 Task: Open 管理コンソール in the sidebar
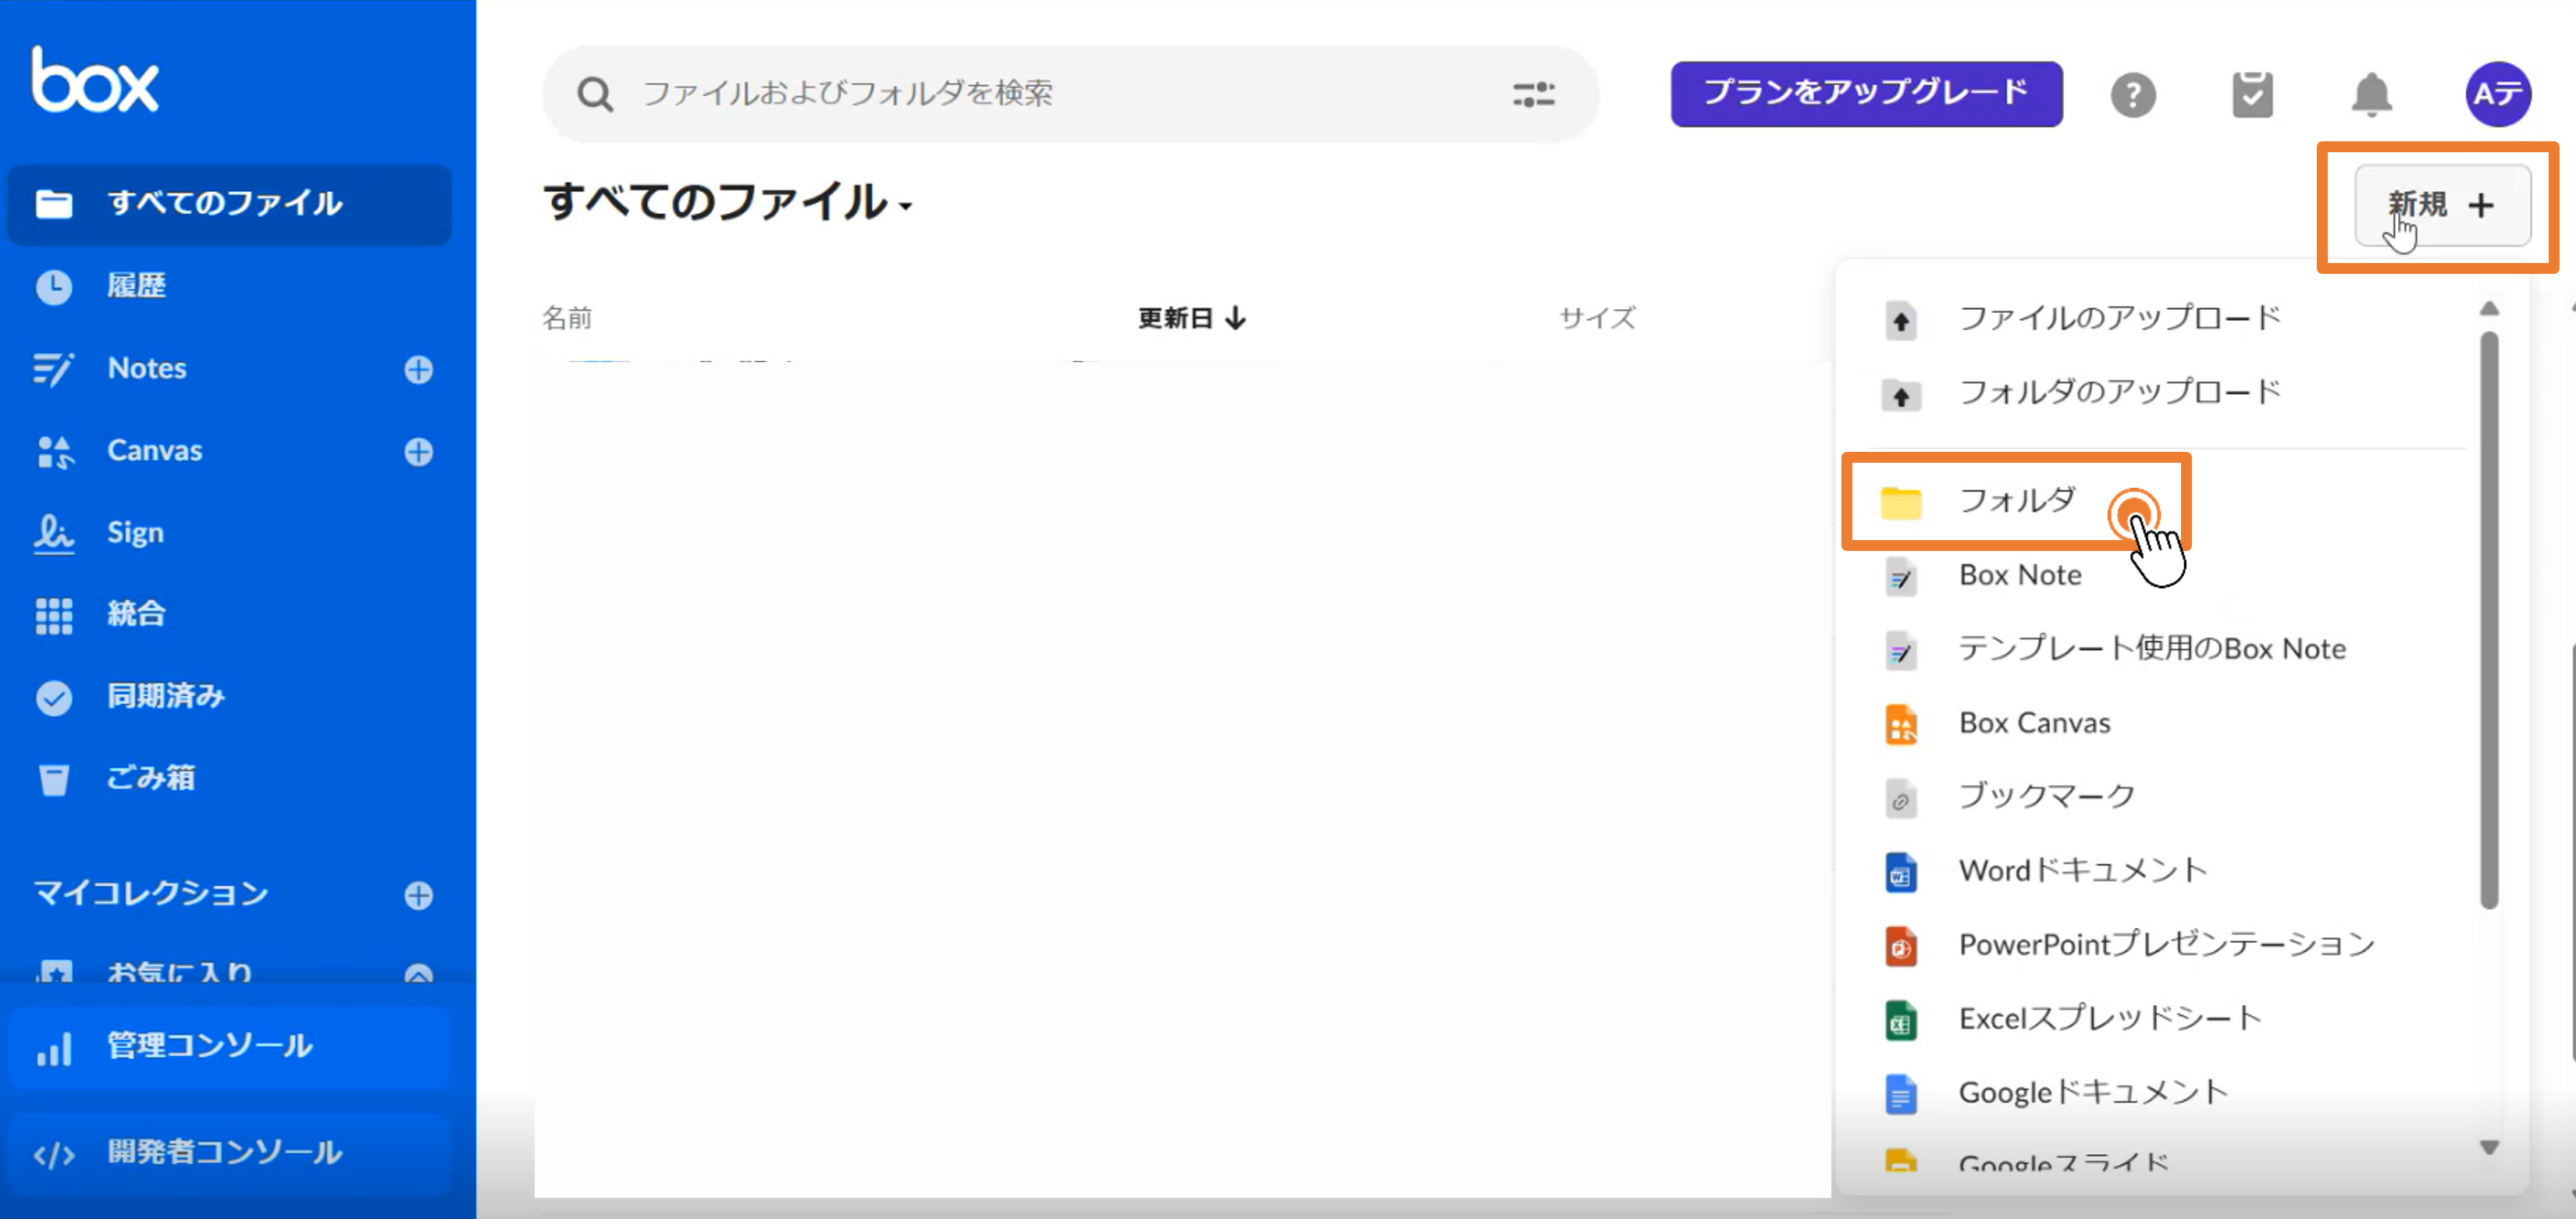[x=229, y=1047]
